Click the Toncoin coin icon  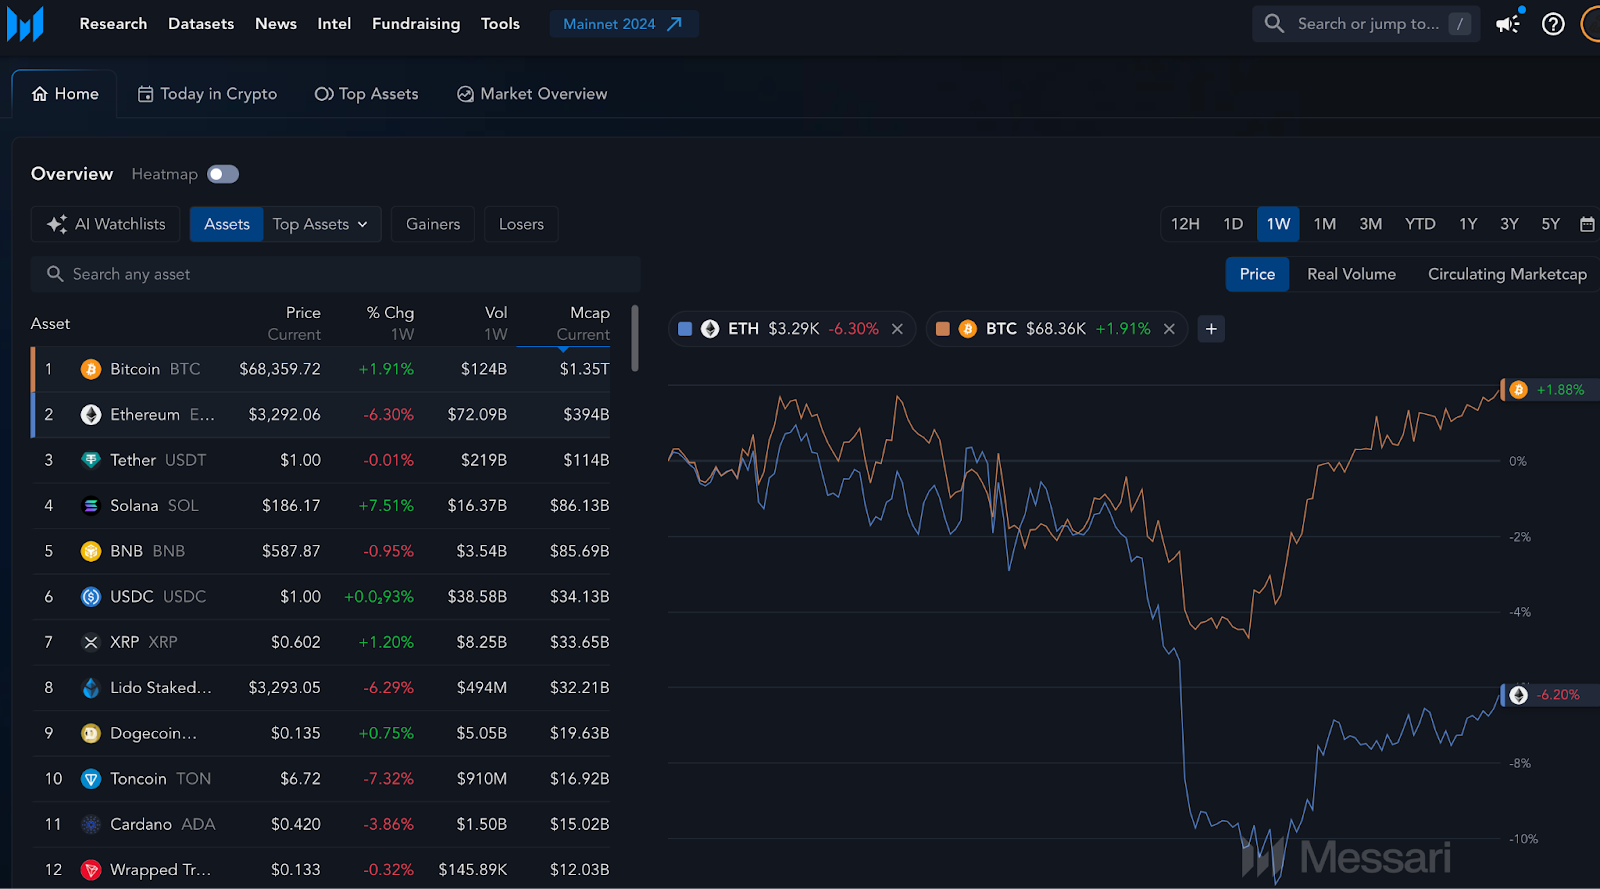91,779
